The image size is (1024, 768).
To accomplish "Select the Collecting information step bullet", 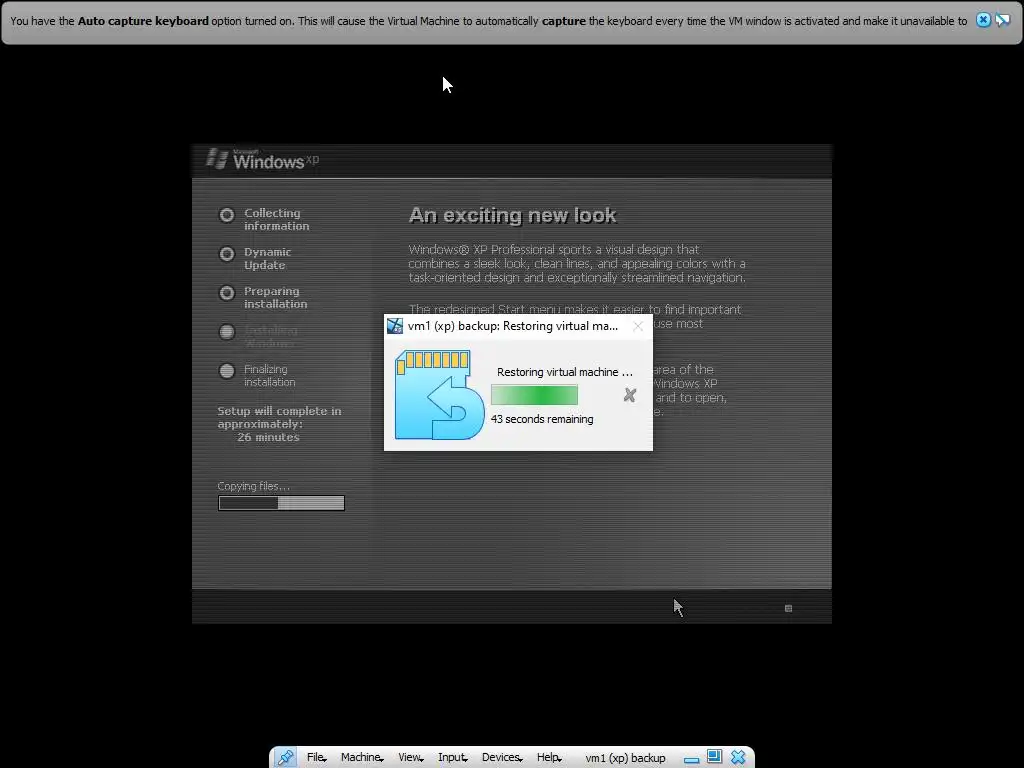I will 227,215.
